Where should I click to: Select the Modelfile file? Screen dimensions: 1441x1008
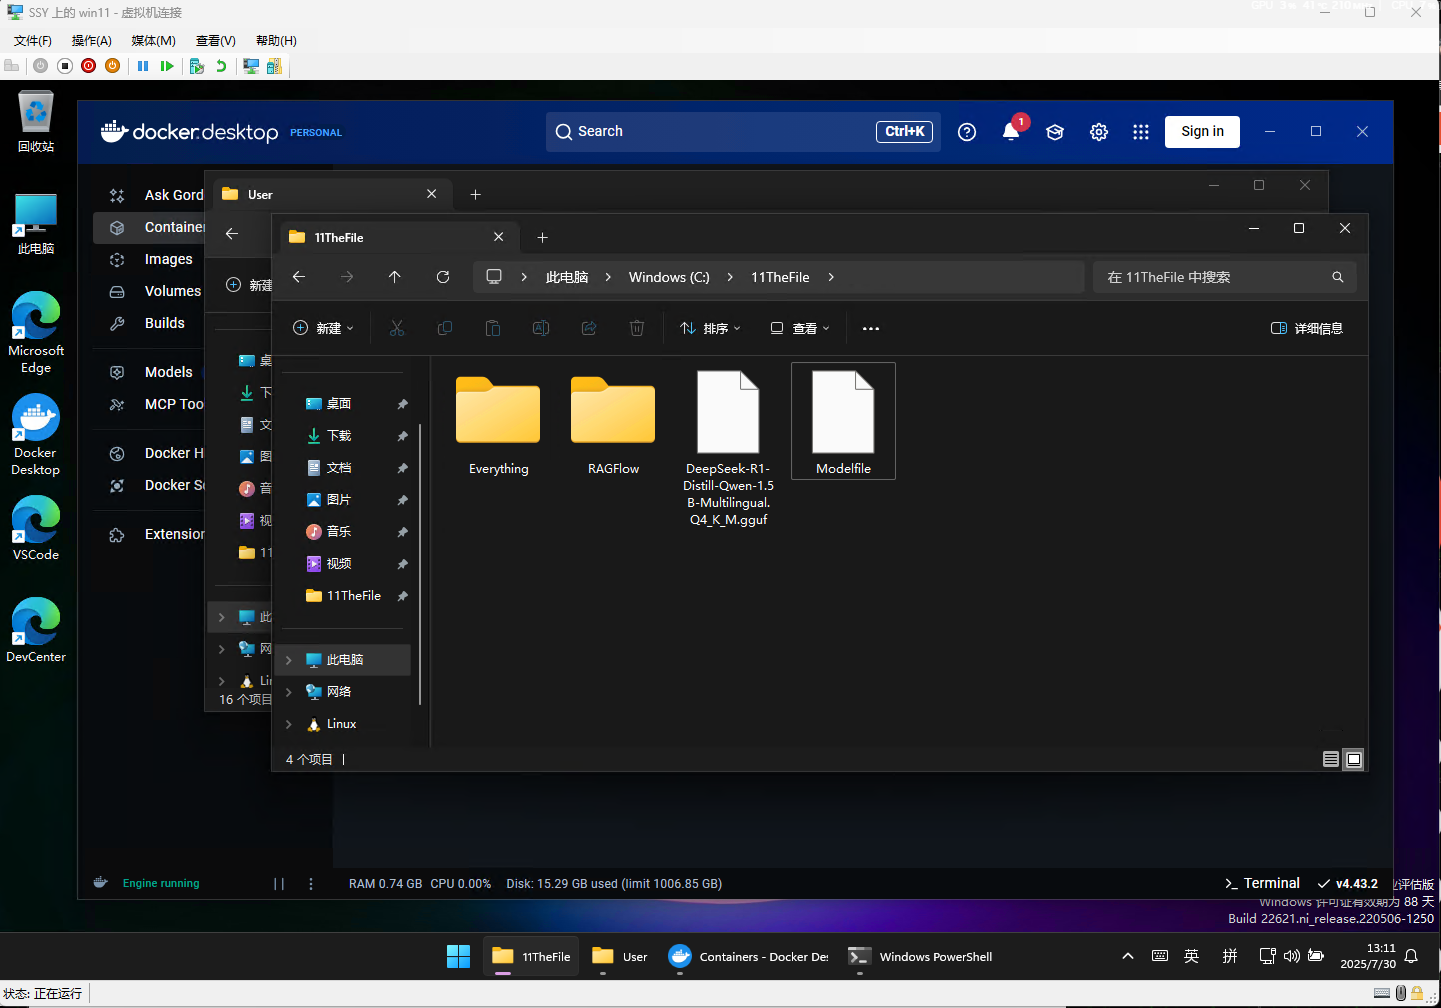coord(843,421)
